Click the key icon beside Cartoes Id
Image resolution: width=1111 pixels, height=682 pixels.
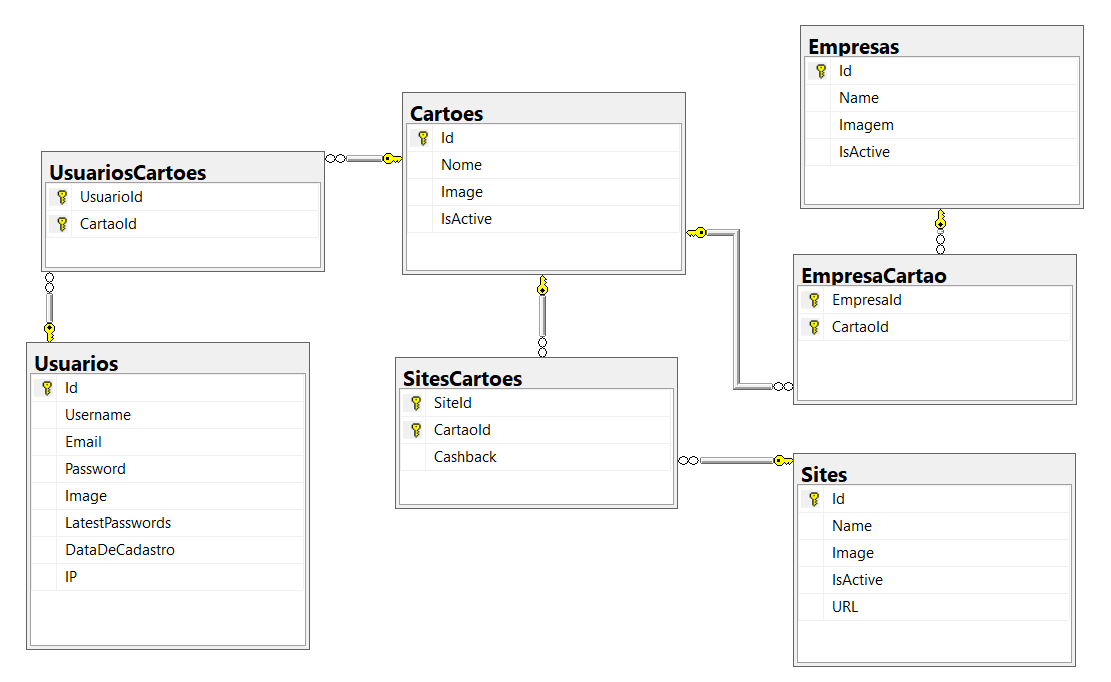click(423, 138)
